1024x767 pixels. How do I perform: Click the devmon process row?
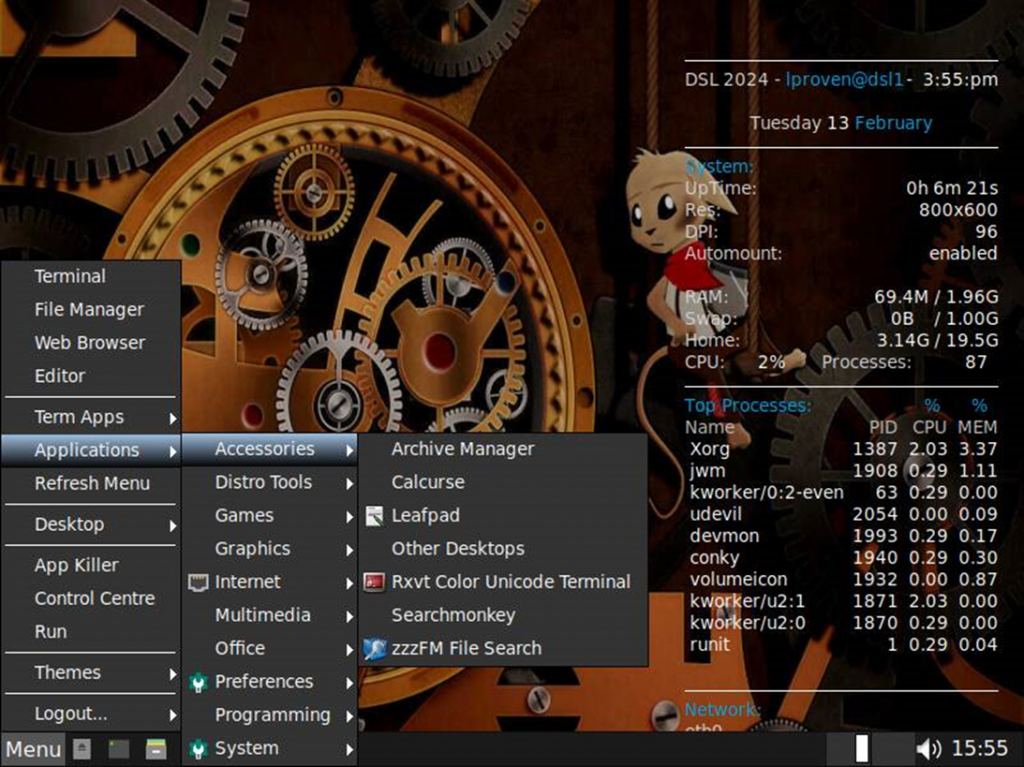coord(842,536)
